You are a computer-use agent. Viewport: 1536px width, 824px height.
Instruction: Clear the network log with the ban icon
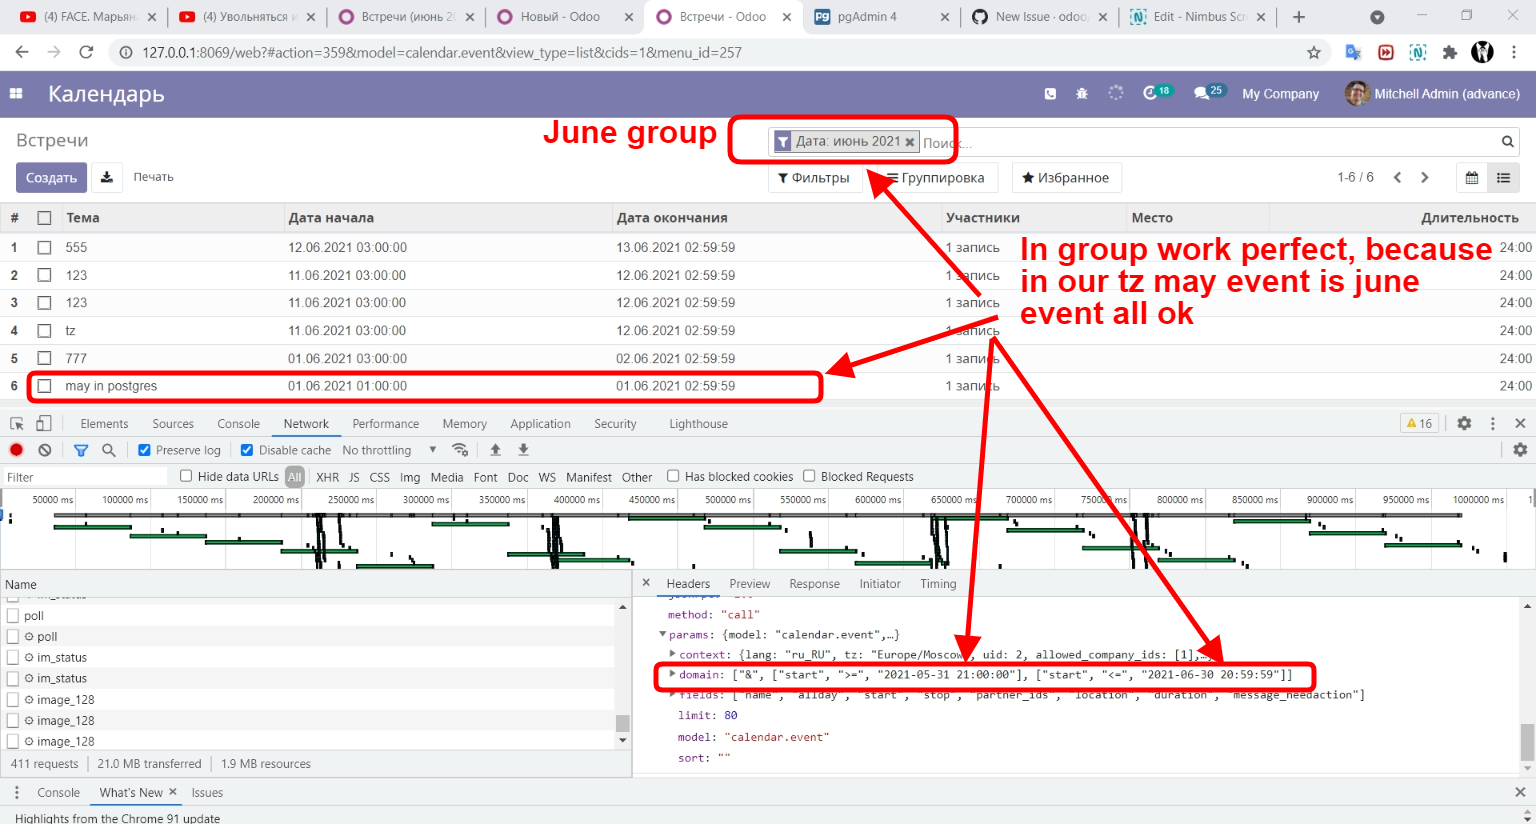pyautogui.click(x=44, y=450)
